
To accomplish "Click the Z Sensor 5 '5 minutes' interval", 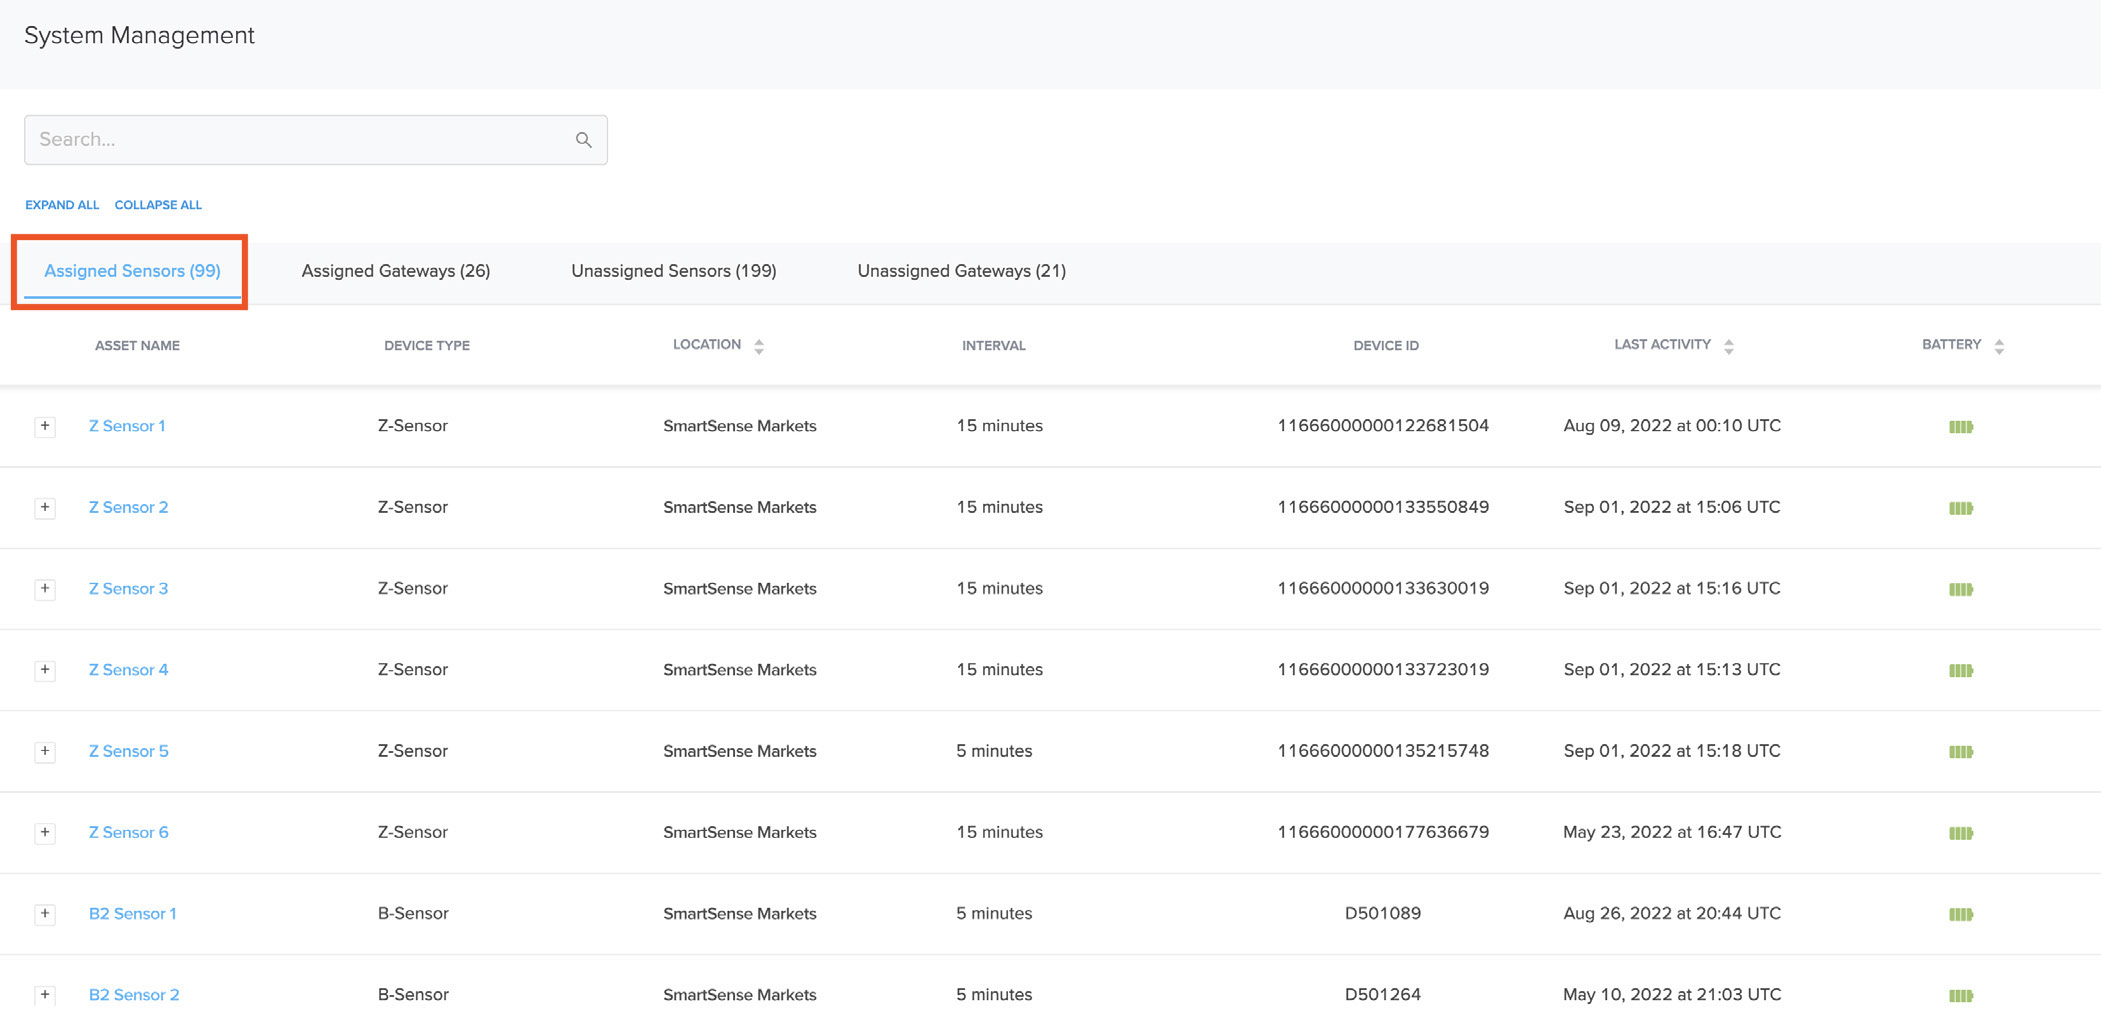I will 994,751.
